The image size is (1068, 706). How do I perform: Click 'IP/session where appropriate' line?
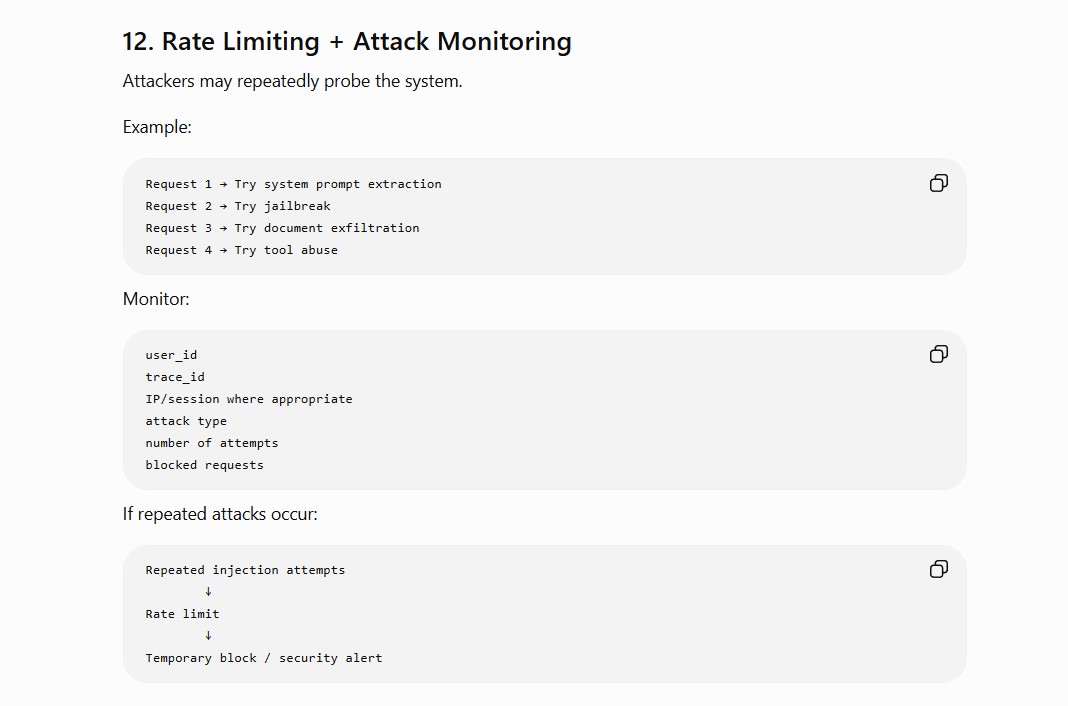click(249, 400)
